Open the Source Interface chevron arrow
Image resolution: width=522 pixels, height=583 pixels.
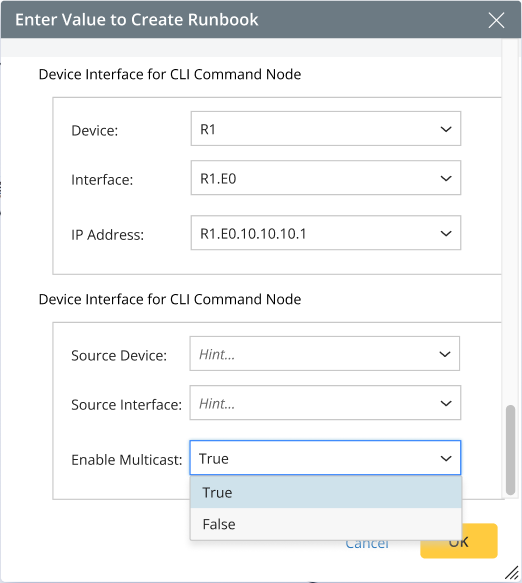[446, 403]
